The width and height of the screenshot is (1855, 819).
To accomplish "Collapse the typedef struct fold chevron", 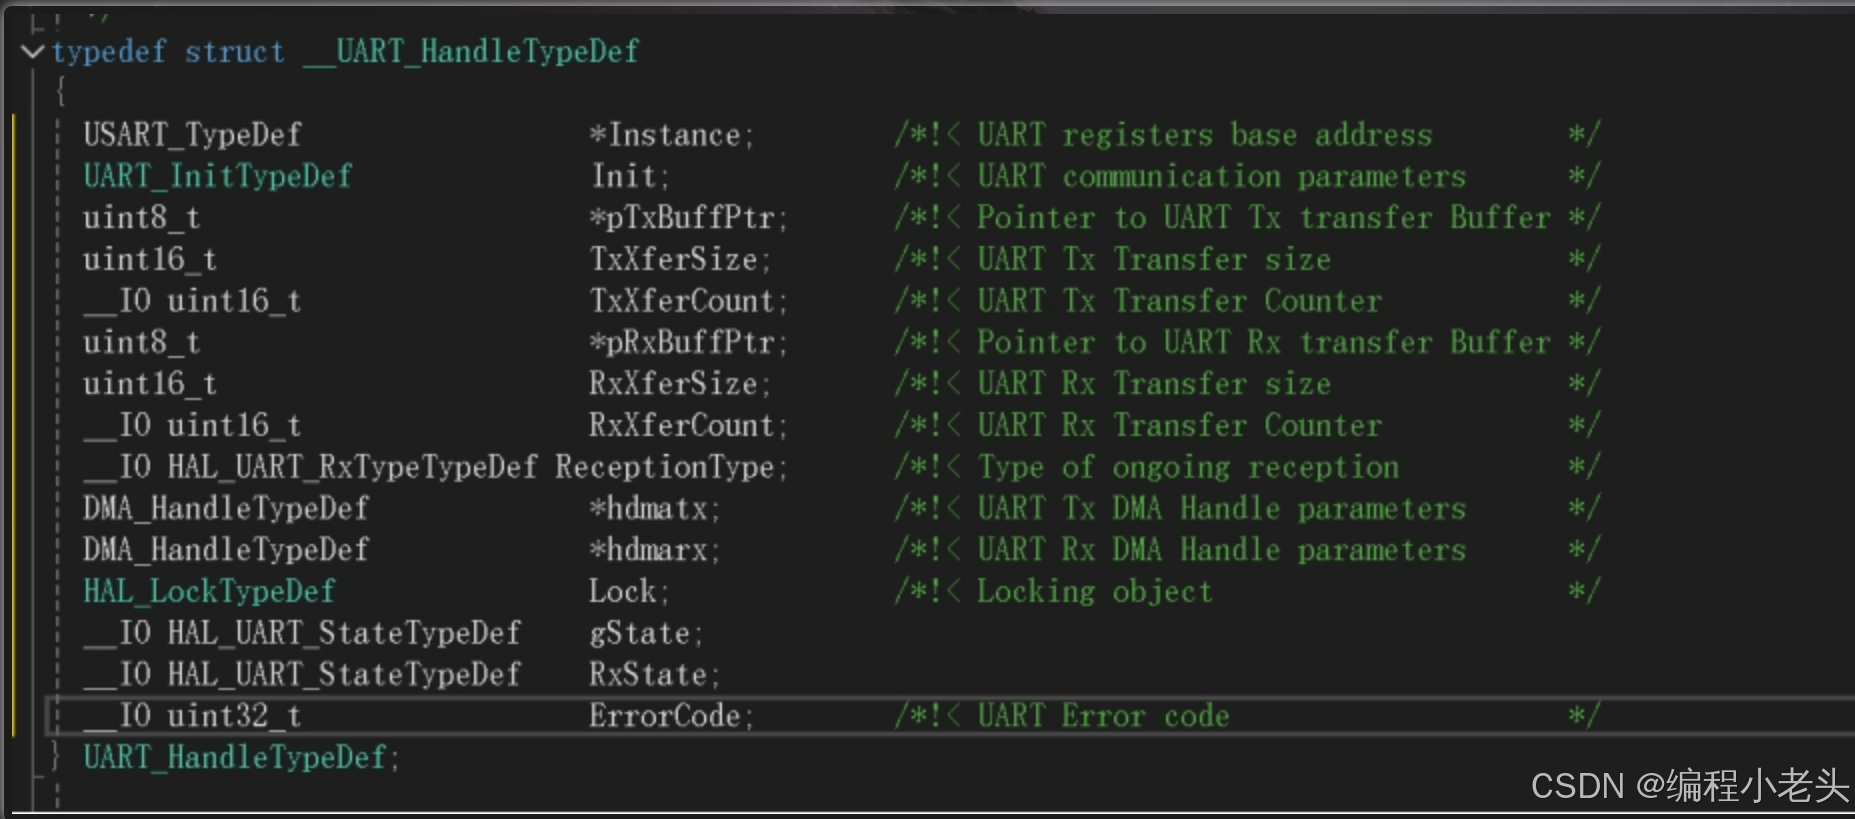I will 33,51.
